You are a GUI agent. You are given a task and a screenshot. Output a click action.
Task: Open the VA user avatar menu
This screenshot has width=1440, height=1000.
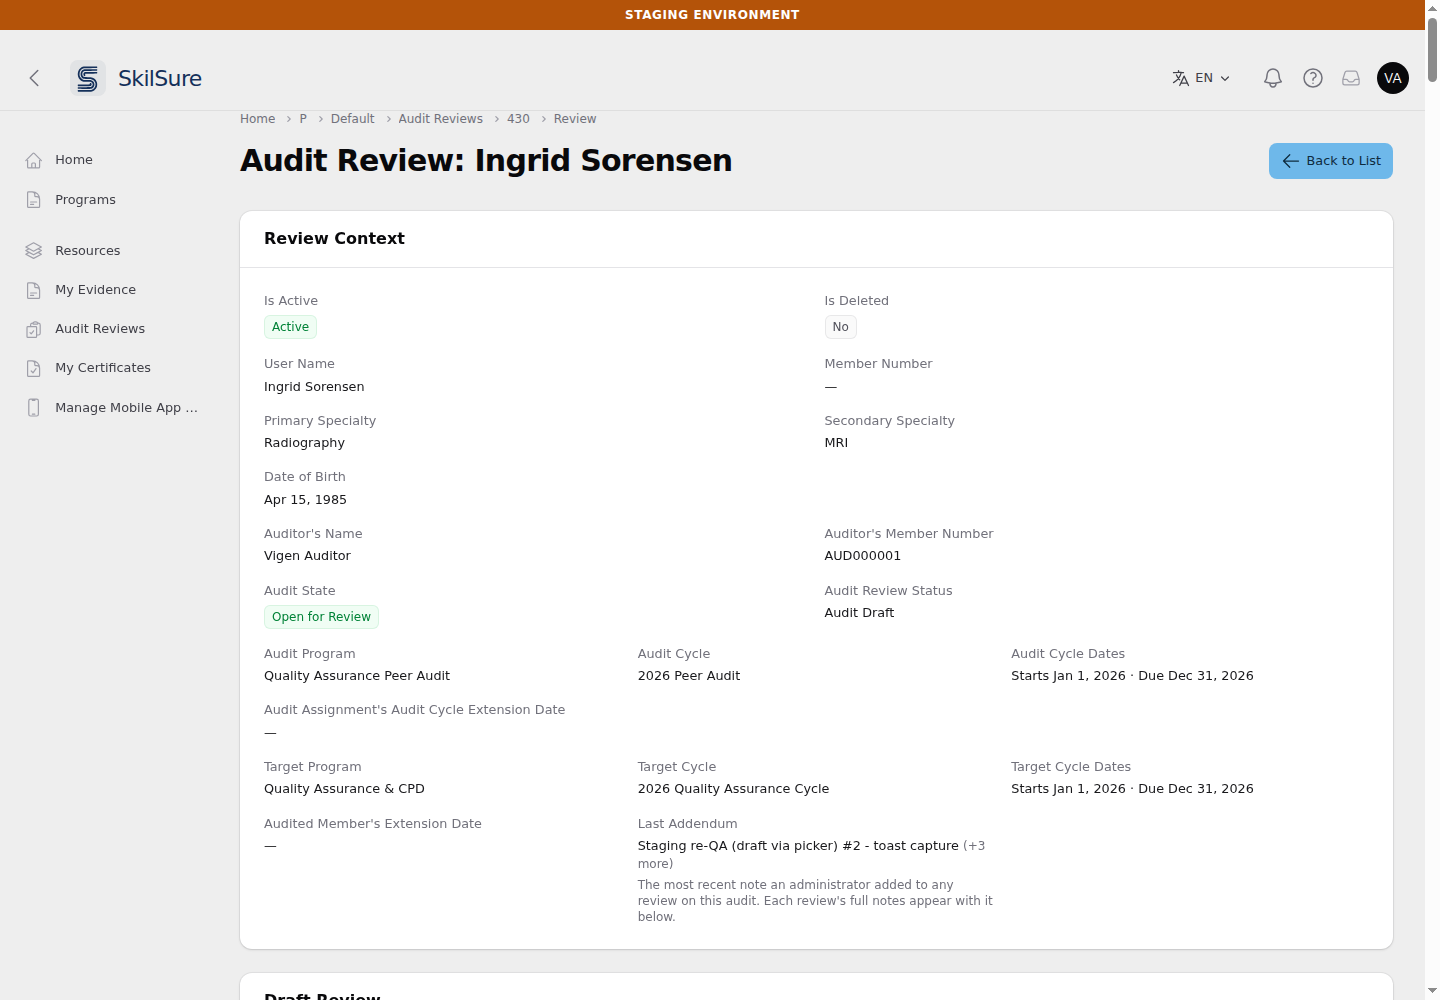point(1393,78)
